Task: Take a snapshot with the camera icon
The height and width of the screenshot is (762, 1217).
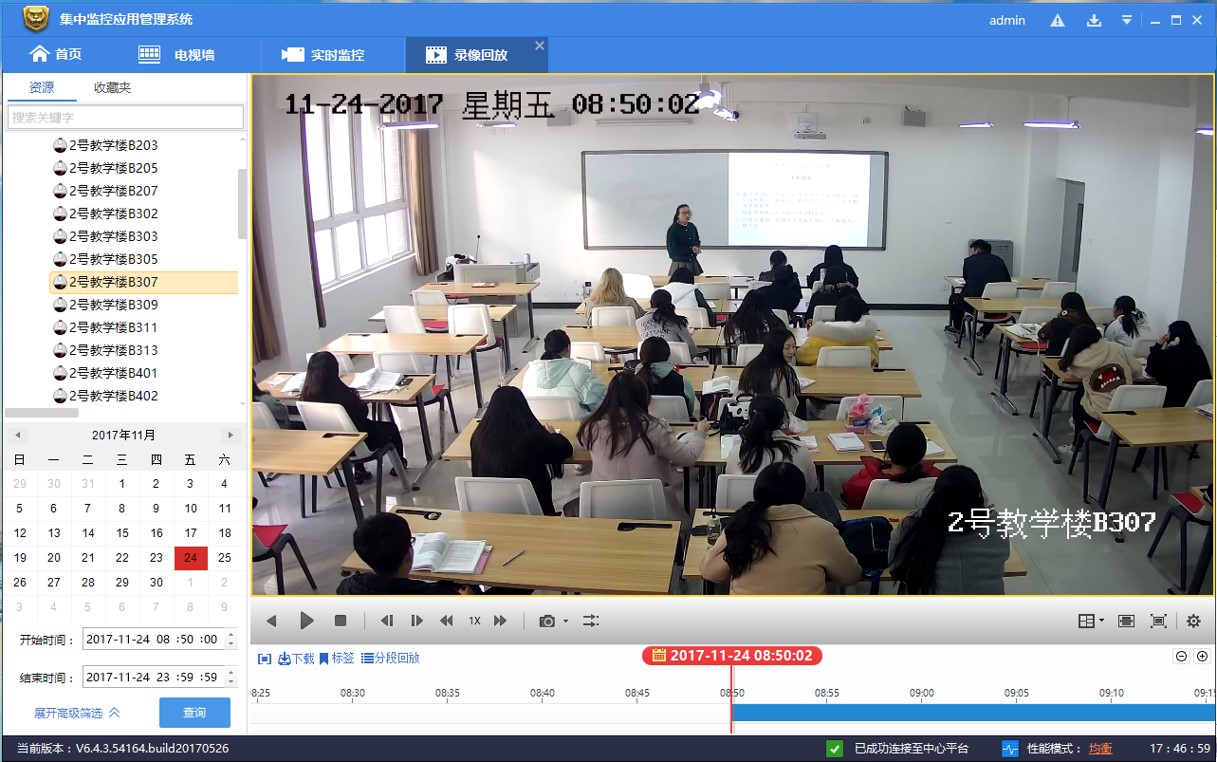Action: coord(547,621)
